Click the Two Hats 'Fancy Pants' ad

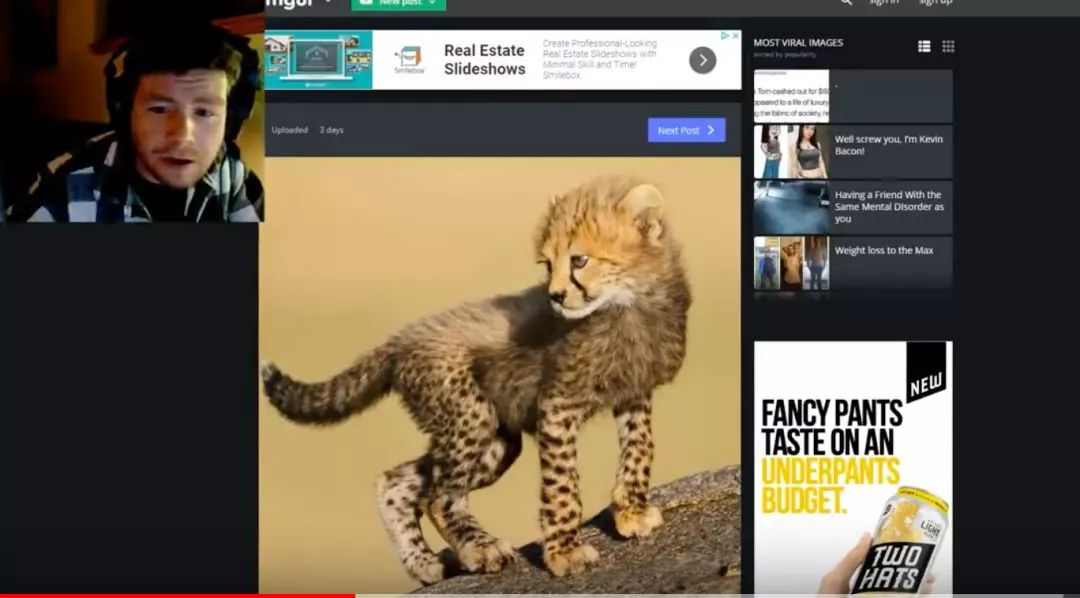tap(853, 467)
